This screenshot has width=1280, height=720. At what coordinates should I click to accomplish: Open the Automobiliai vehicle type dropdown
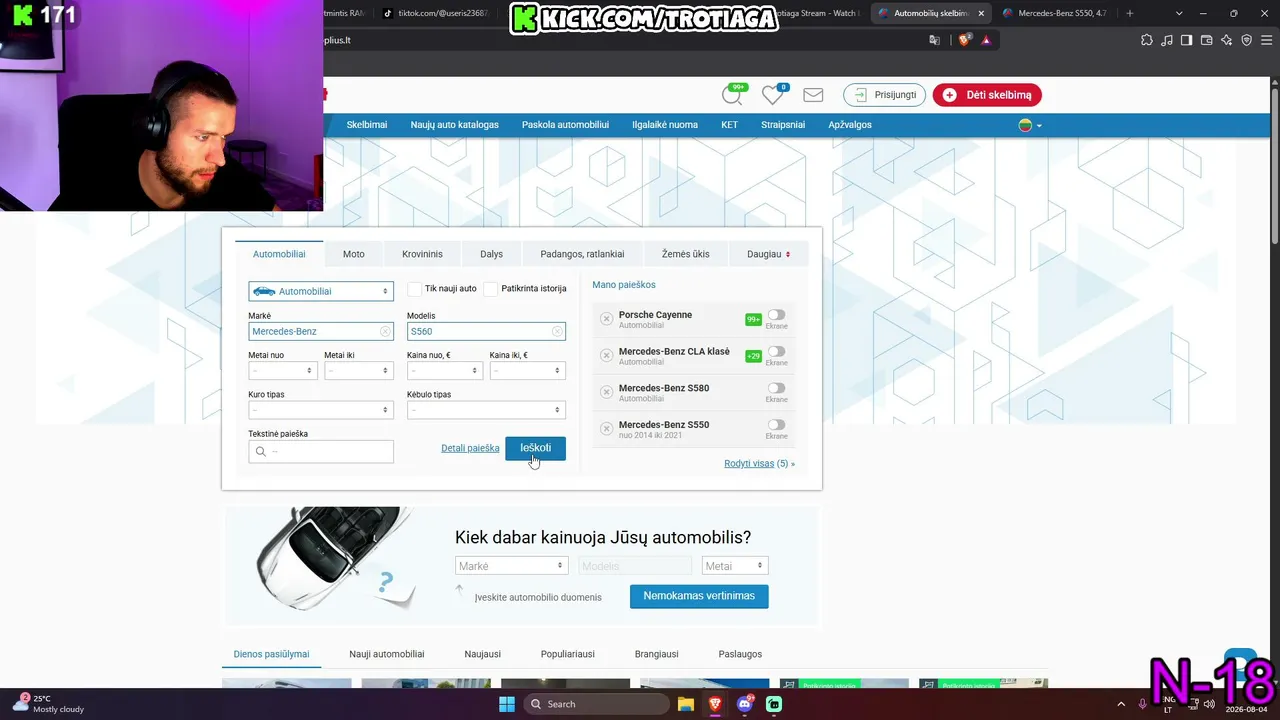pyautogui.click(x=321, y=291)
